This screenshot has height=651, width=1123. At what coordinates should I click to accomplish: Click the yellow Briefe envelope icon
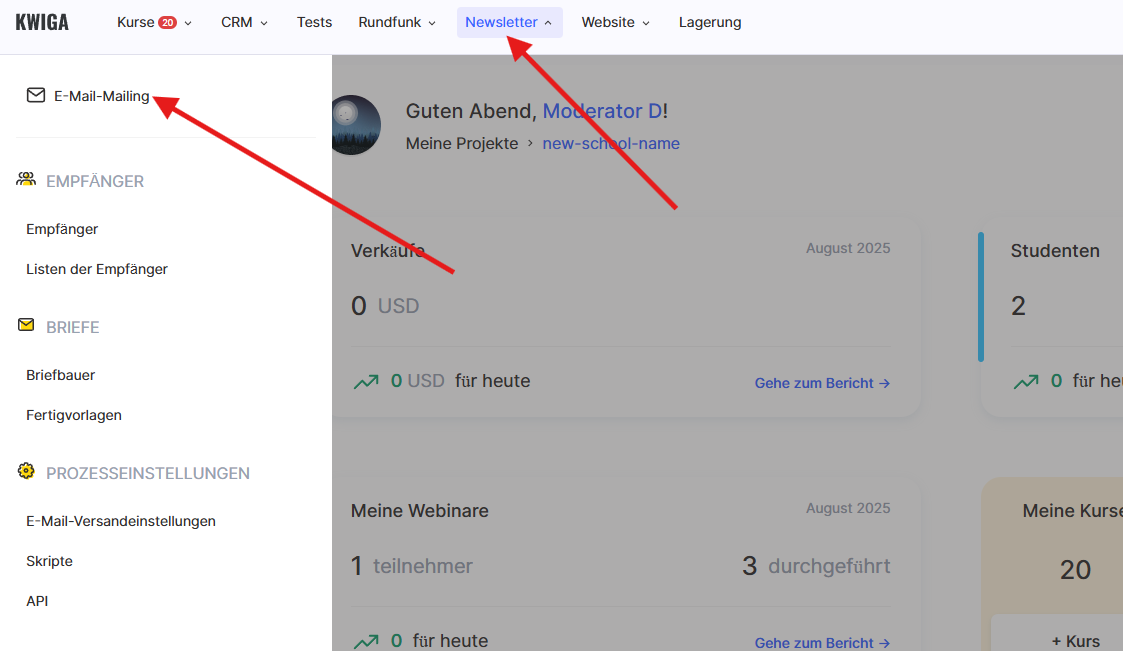tap(26, 326)
